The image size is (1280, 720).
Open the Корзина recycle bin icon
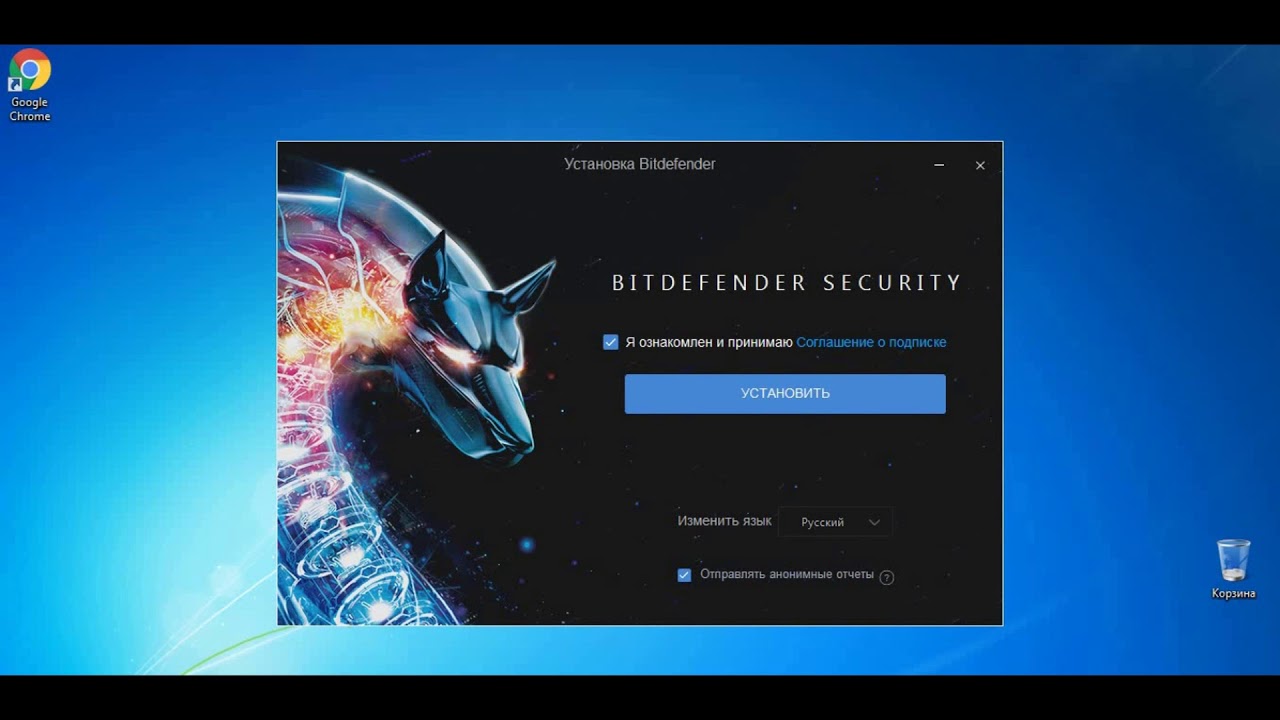1233,569
